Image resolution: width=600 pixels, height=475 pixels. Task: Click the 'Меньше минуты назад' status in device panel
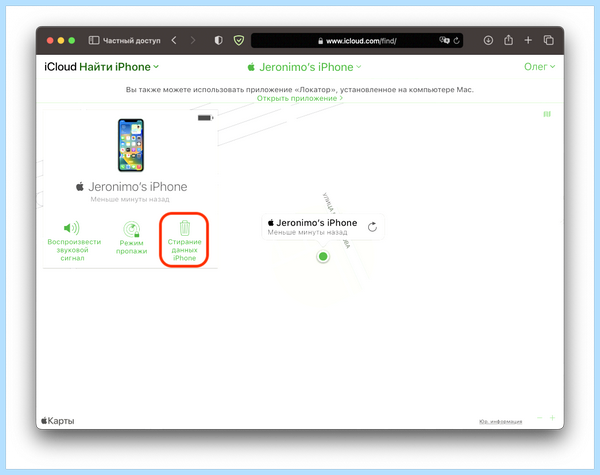[130, 199]
